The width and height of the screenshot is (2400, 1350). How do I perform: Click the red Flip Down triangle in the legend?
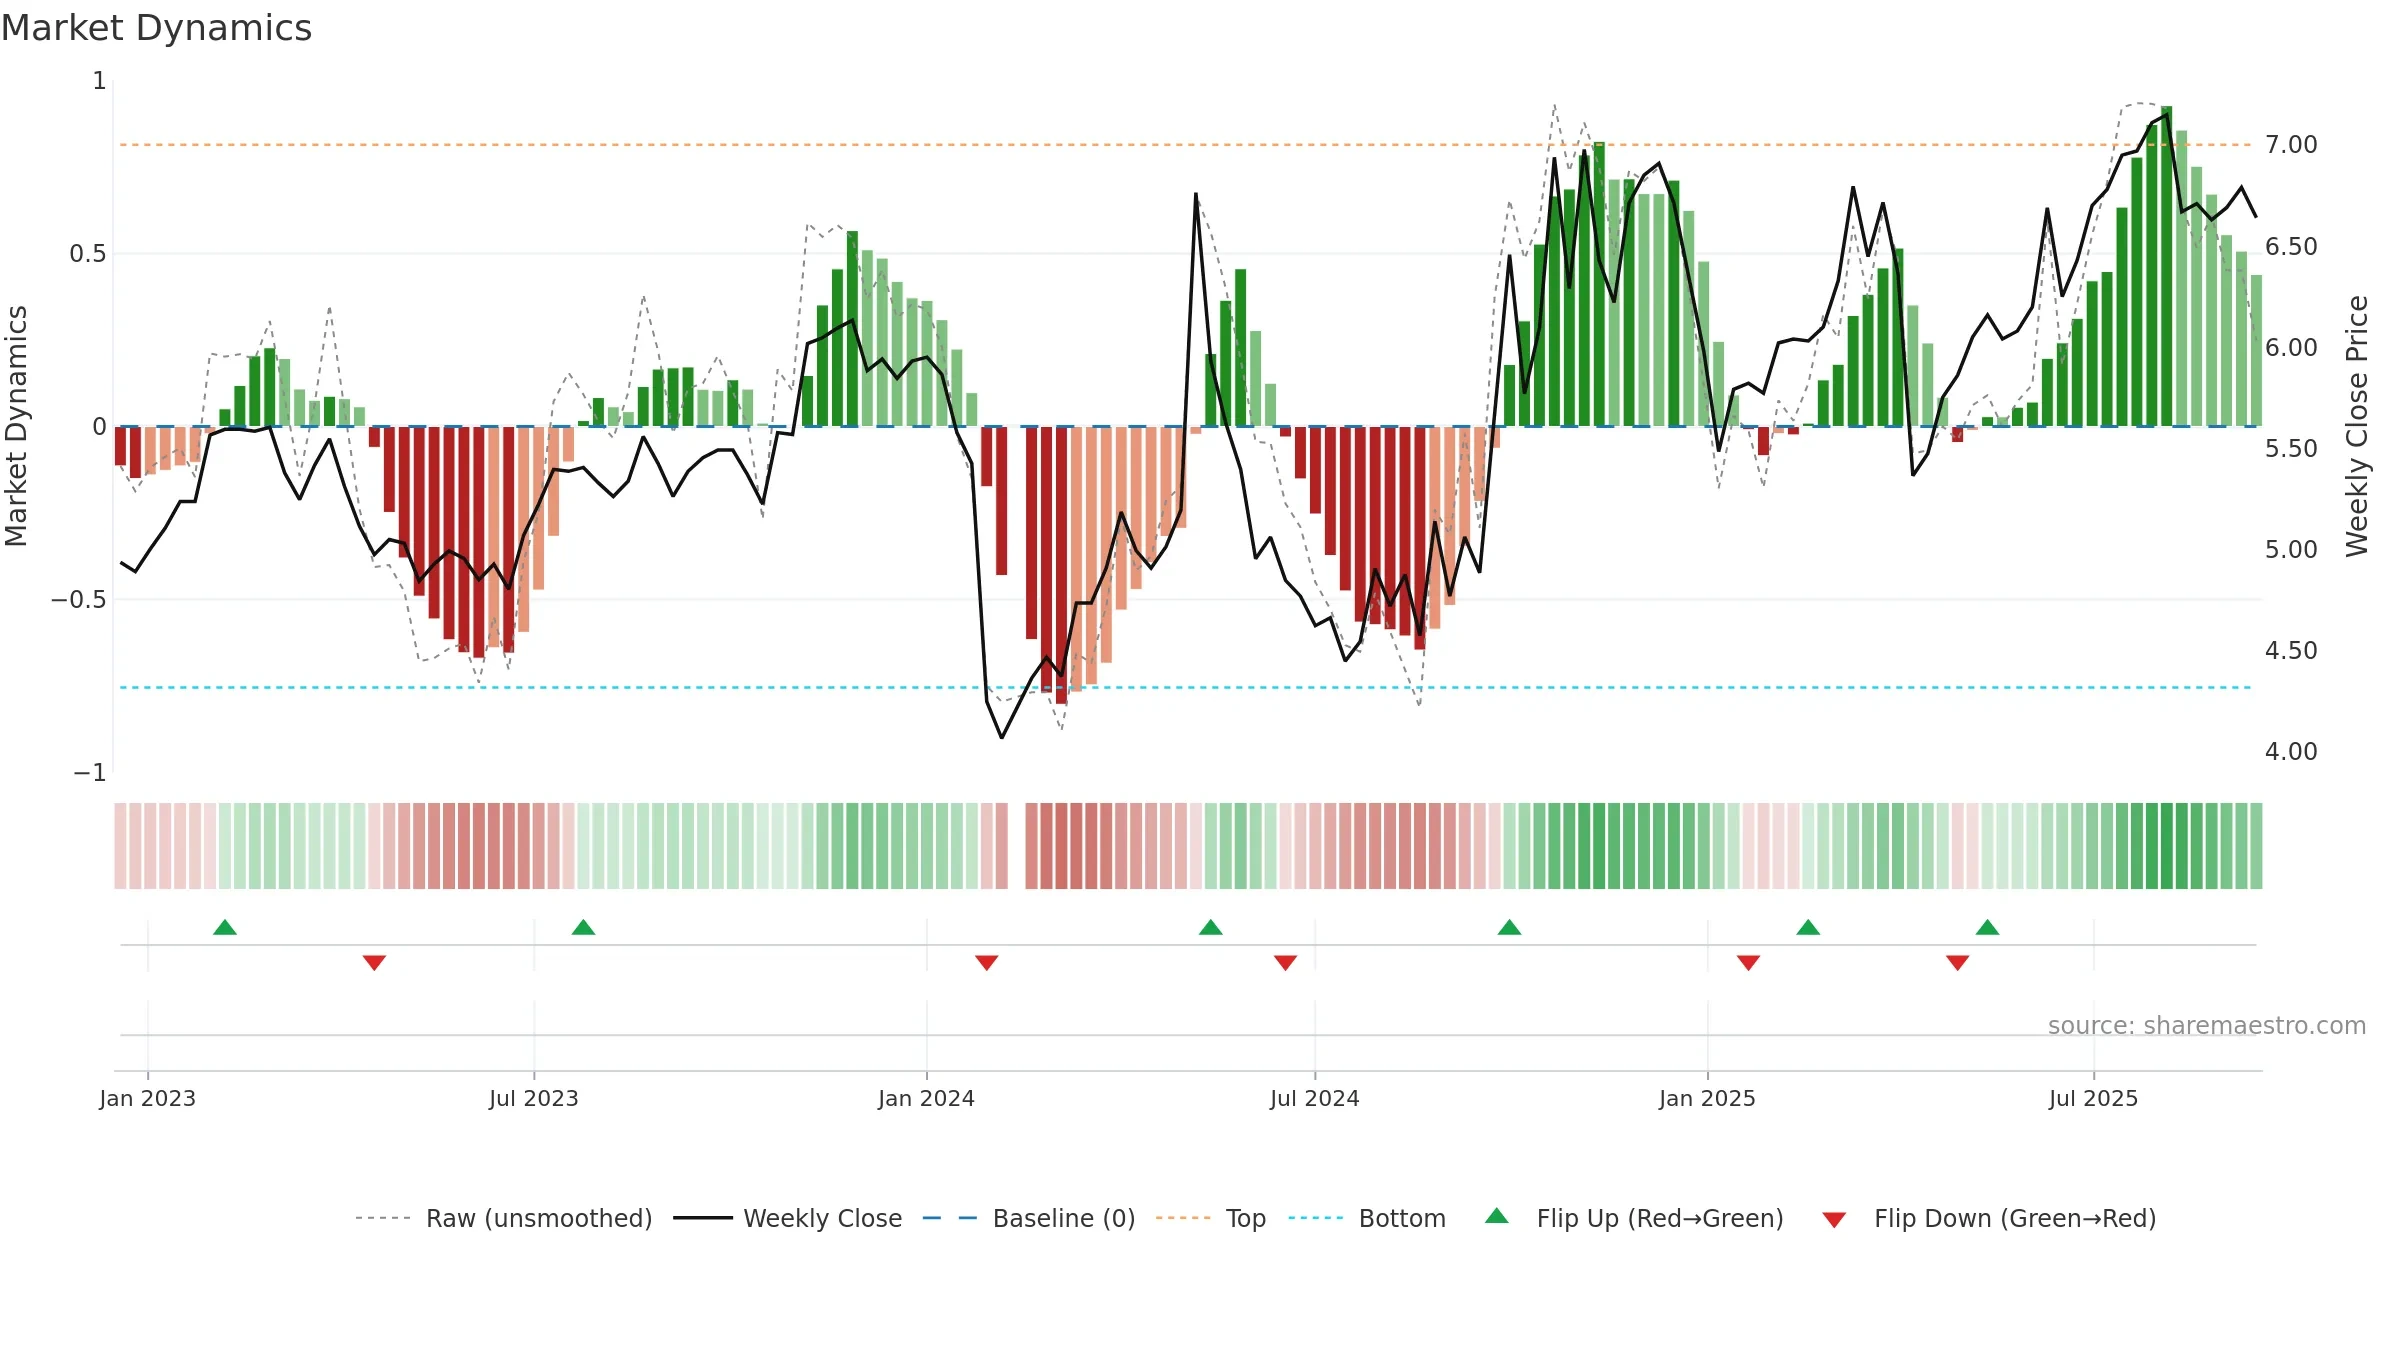[x=1834, y=1220]
